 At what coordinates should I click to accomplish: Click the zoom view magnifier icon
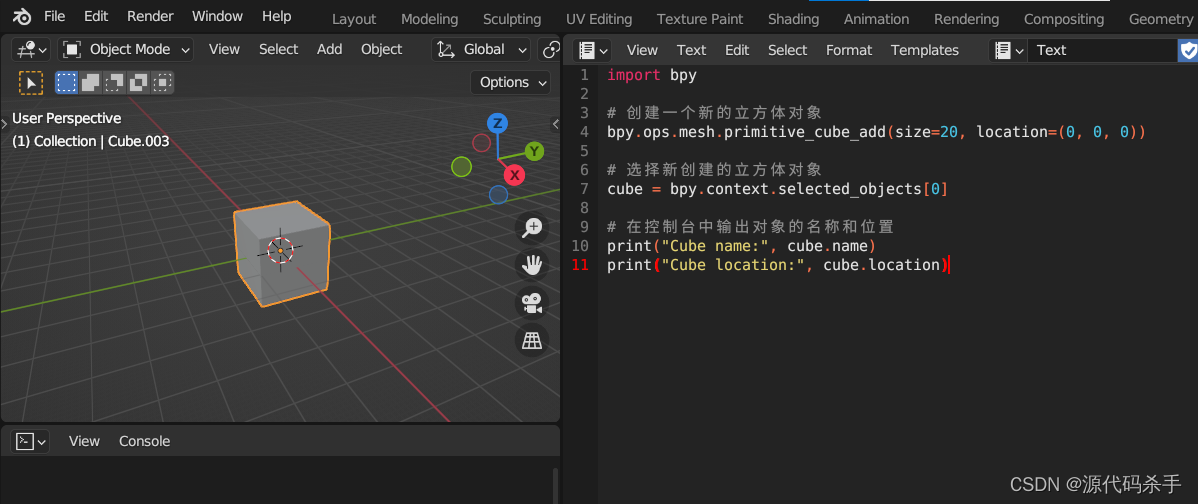click(531, 227)
